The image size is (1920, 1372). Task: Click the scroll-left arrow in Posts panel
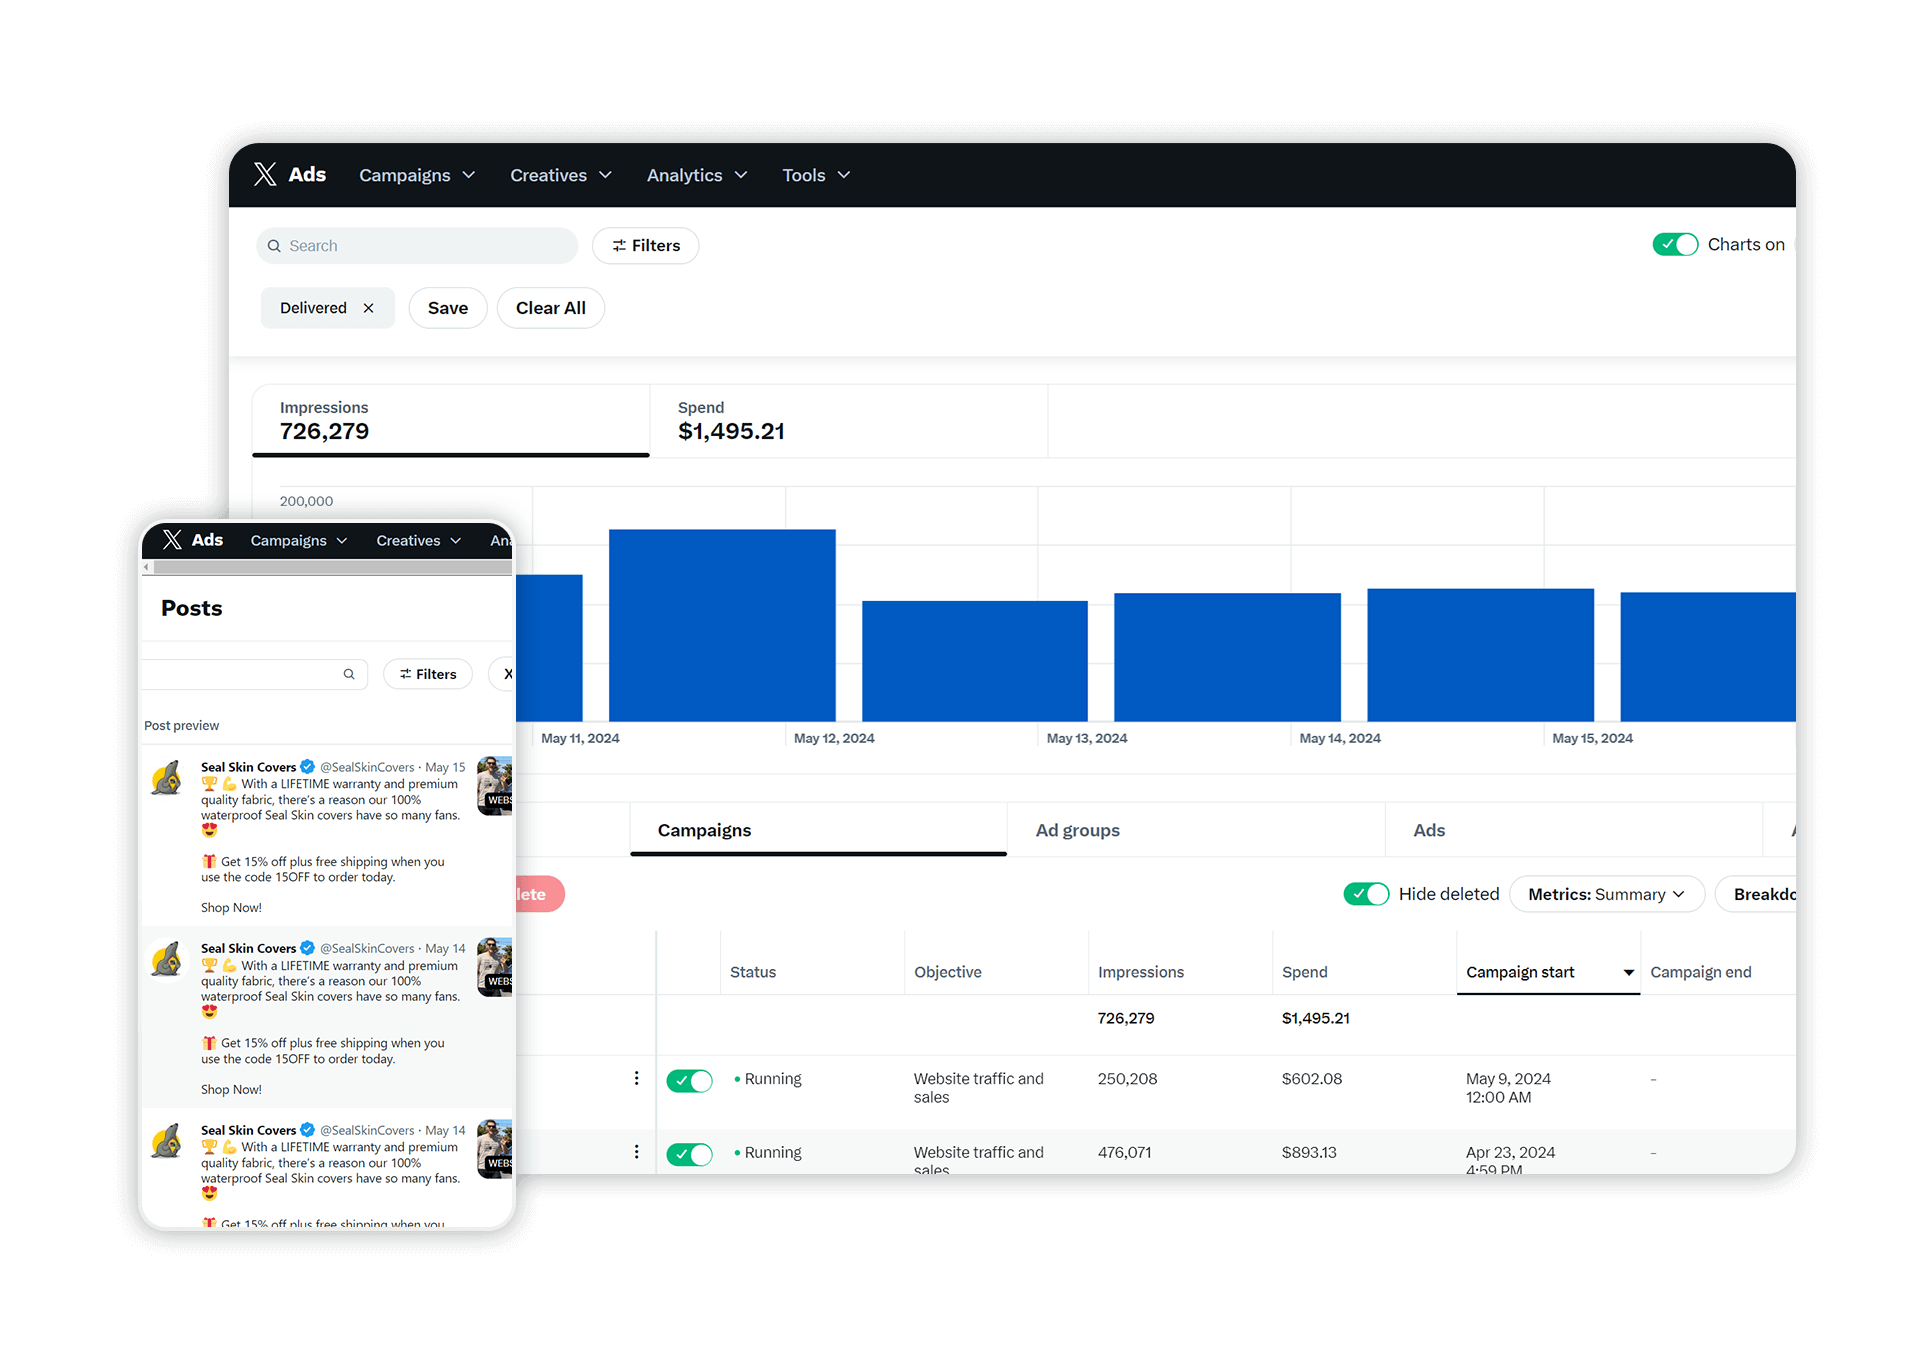click(x=147, y=567)
